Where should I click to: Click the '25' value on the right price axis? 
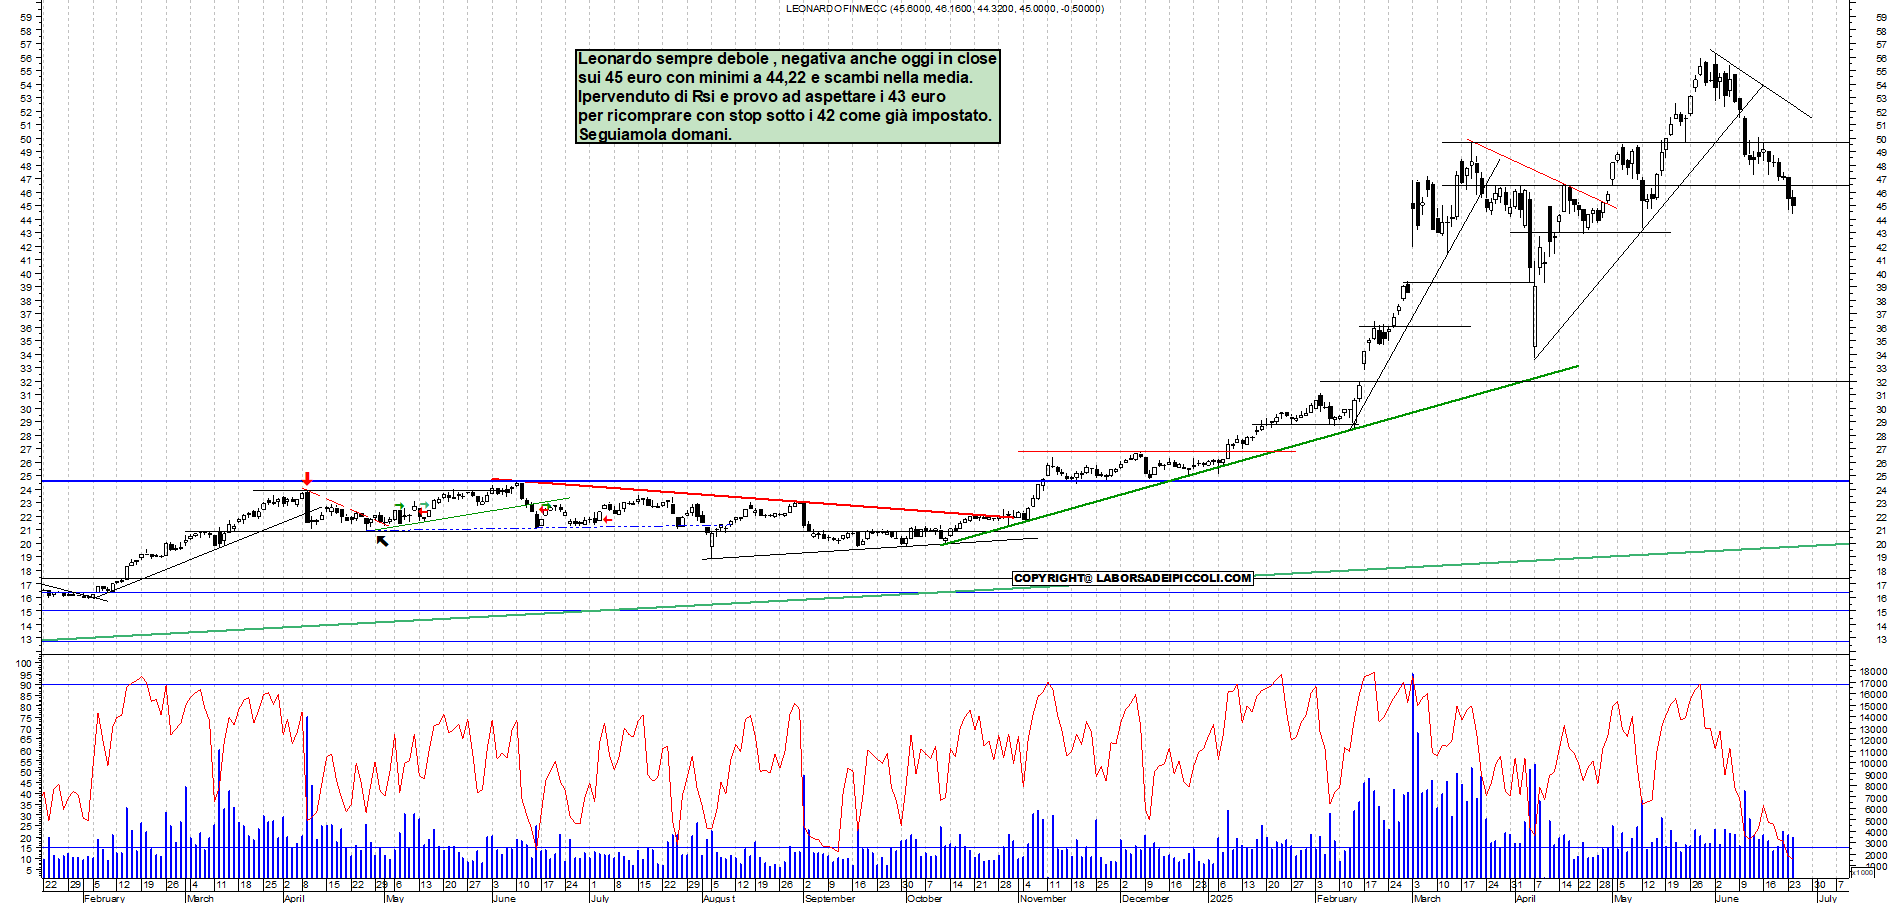1881,476
